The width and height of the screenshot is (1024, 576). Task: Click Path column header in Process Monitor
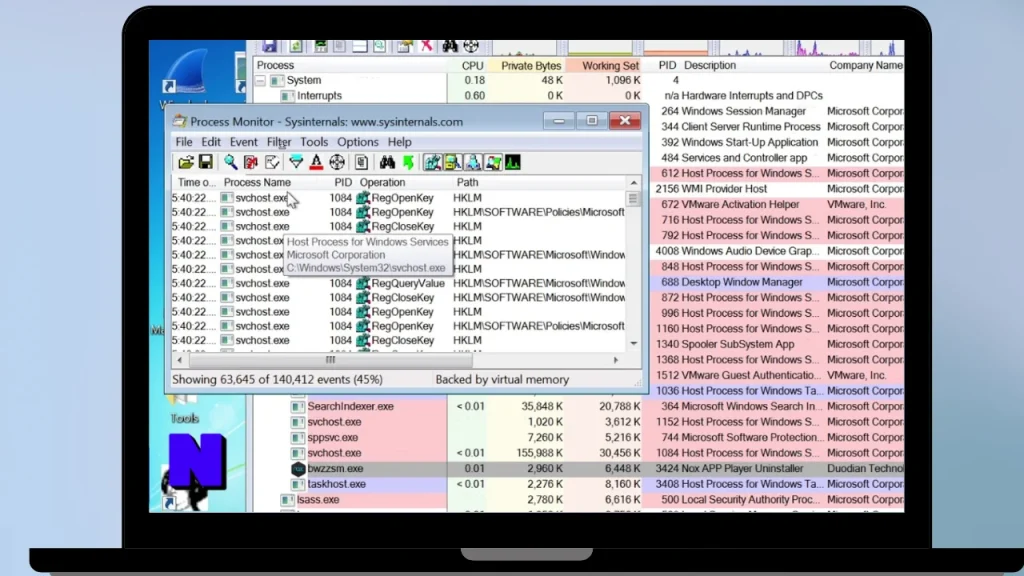[x=468, y=182]
